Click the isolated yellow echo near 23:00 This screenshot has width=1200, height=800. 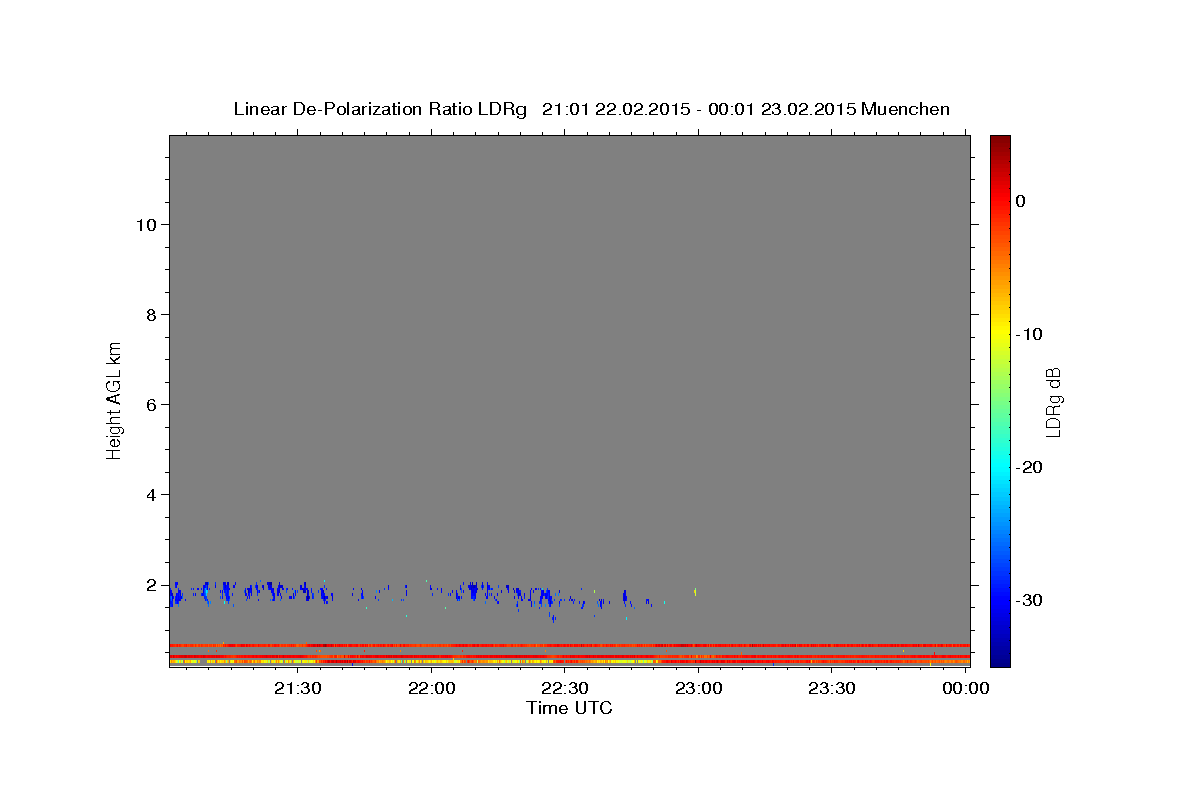(694, 592)
